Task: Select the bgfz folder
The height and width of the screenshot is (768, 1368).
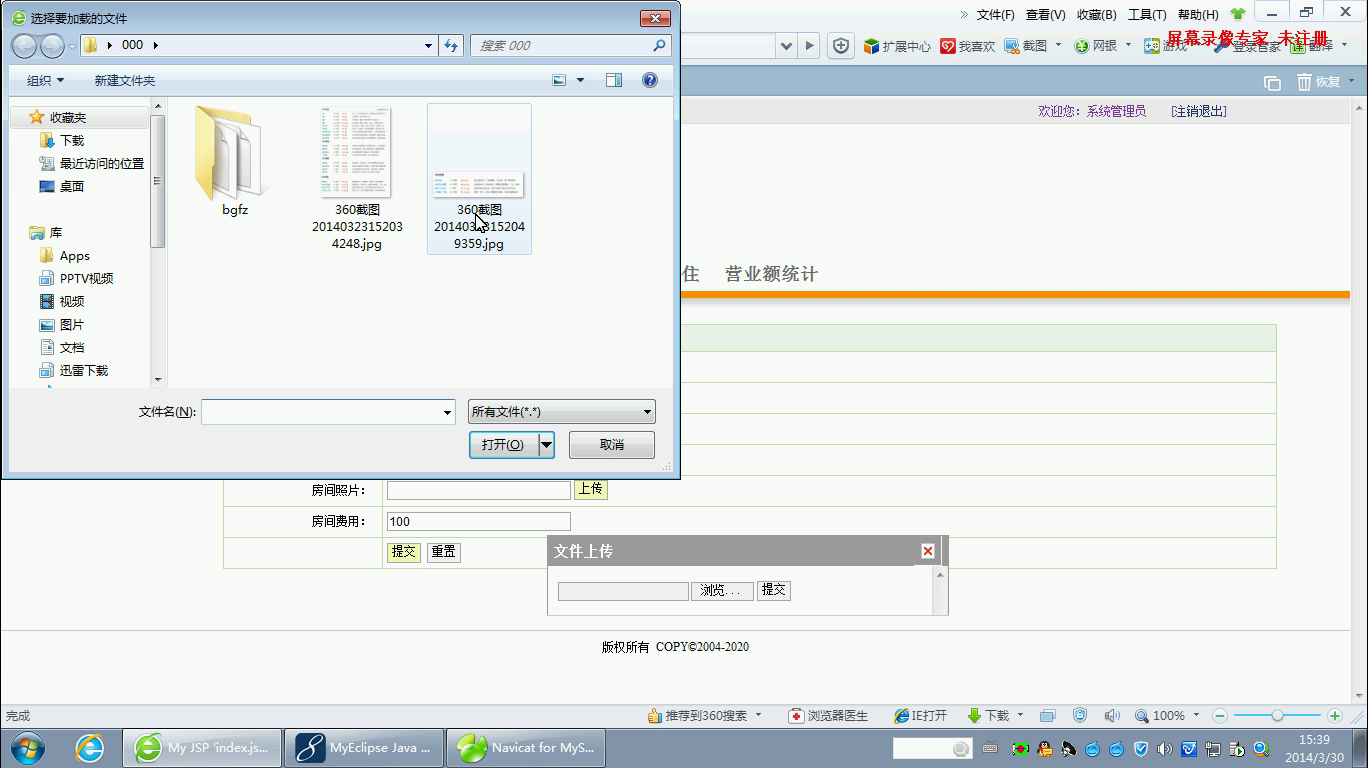Action: click(x=235, y=162)
